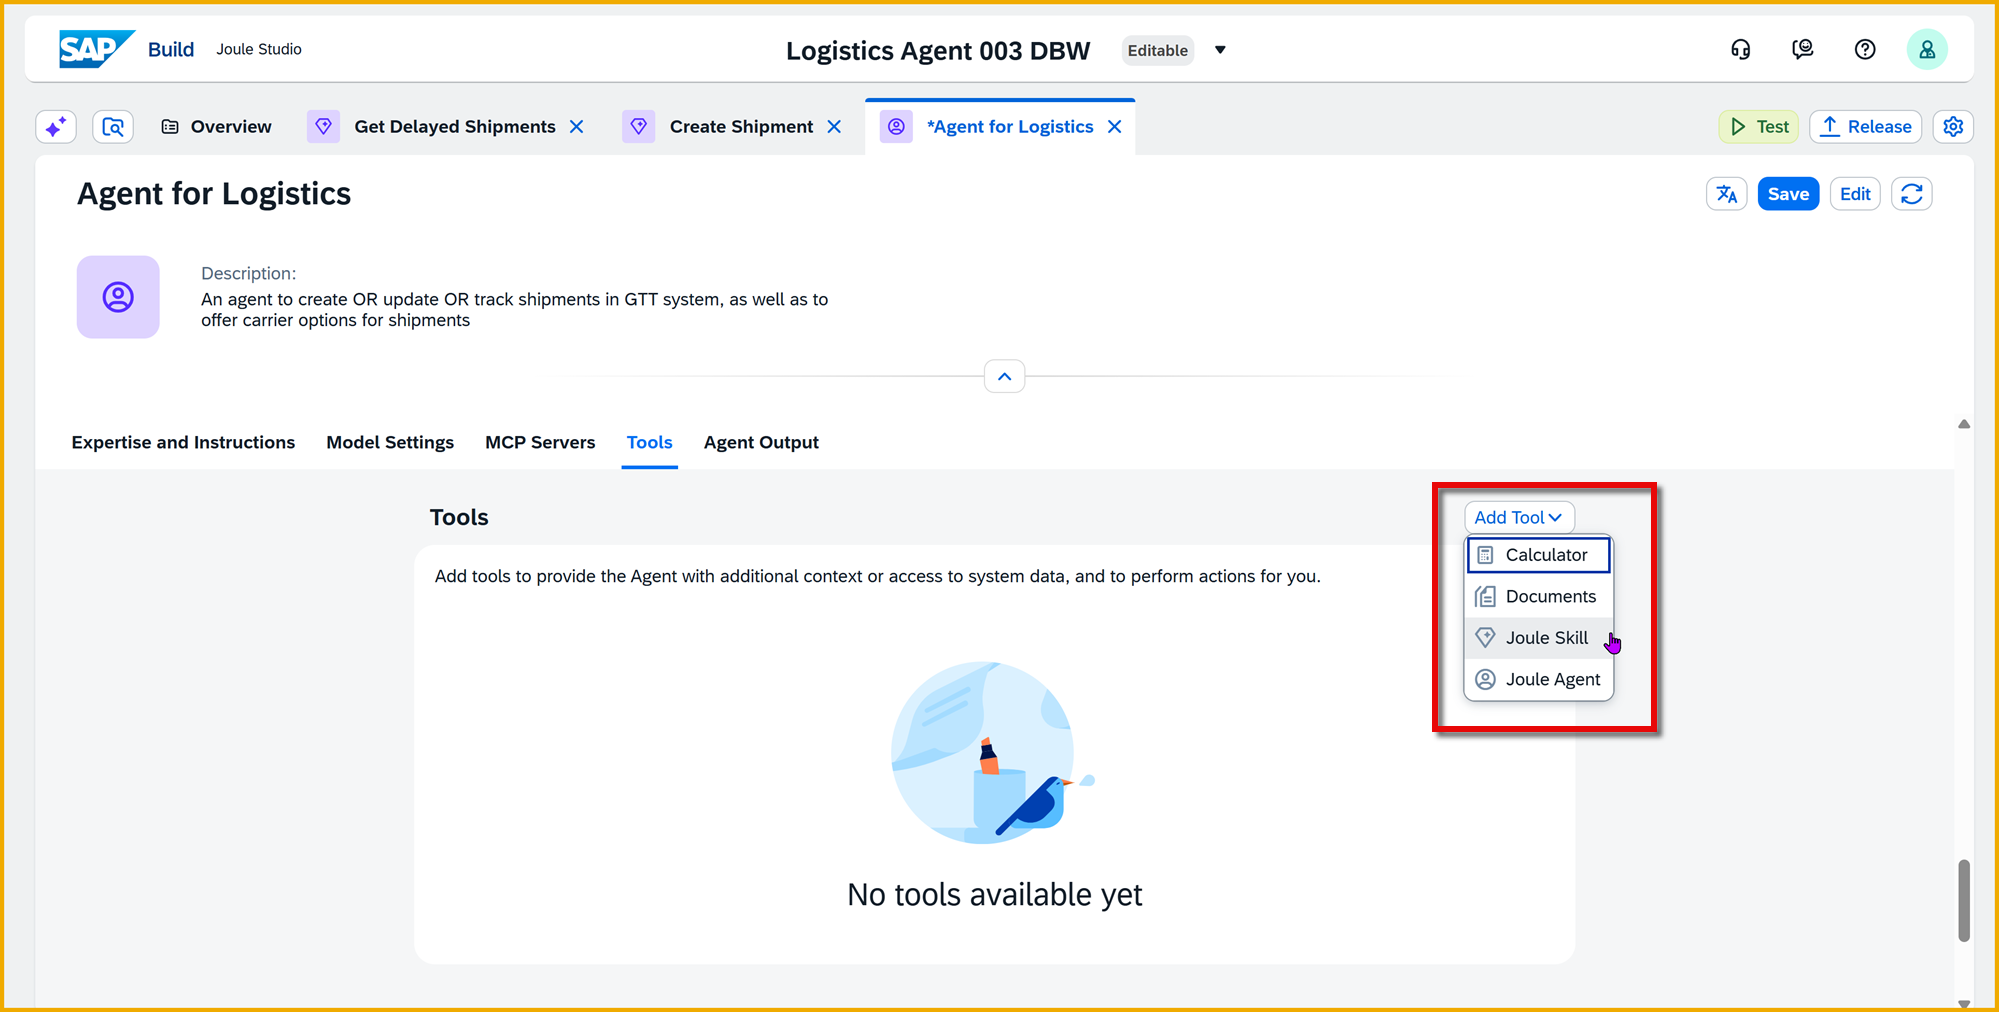Click the Build product link
This screenshot has width=1999, height=1012.
(171, 49)
